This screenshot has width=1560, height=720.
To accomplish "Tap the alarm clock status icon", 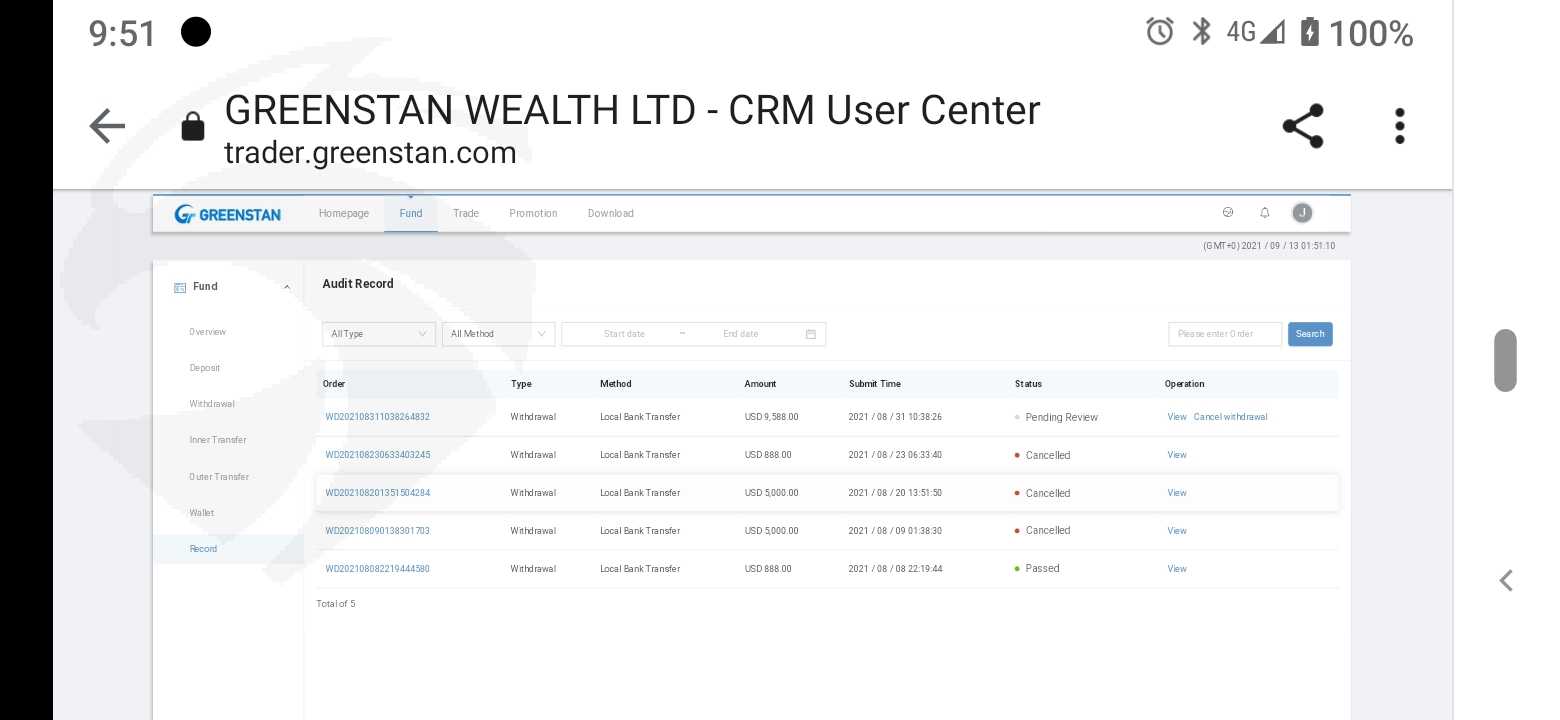I will tap(1160, 32).
